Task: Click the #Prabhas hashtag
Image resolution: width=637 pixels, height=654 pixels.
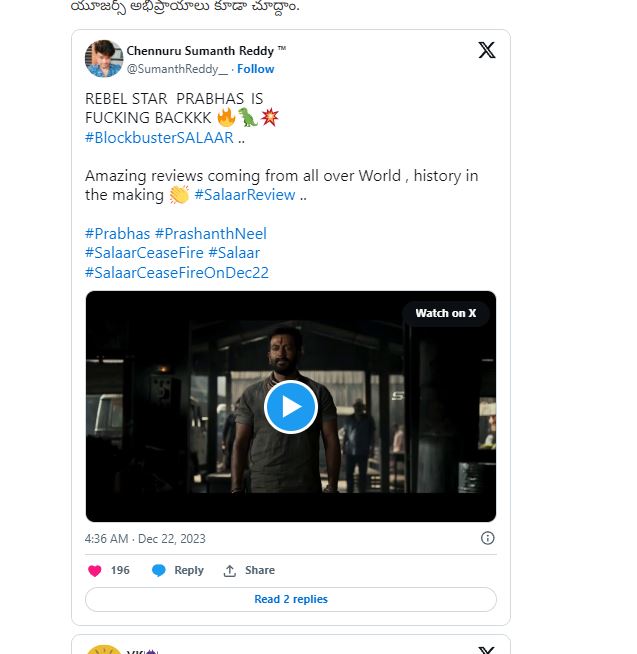Action: (117, 233)
